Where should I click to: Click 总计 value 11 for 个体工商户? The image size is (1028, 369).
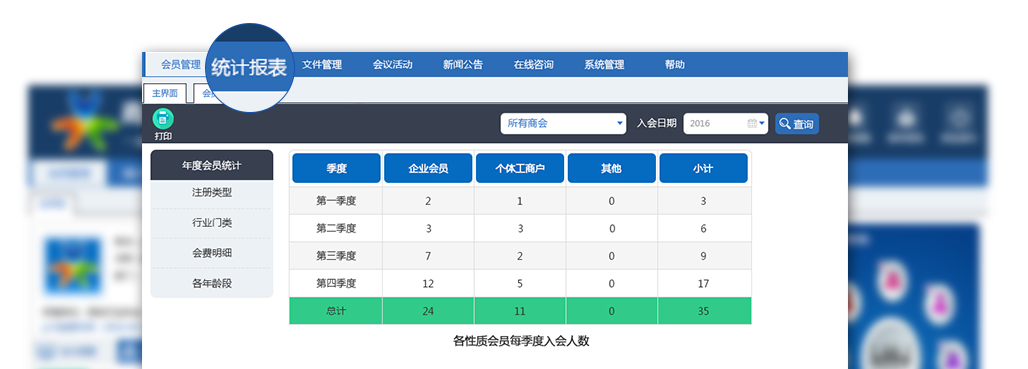click(x=520, y=311)
